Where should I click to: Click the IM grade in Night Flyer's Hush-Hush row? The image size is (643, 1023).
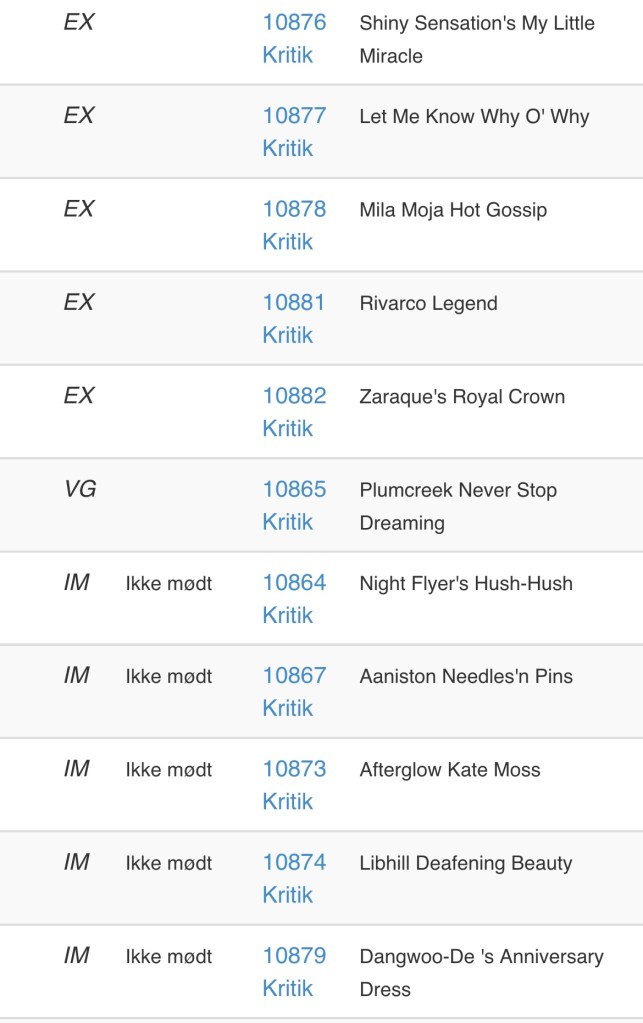coord(77,582)
